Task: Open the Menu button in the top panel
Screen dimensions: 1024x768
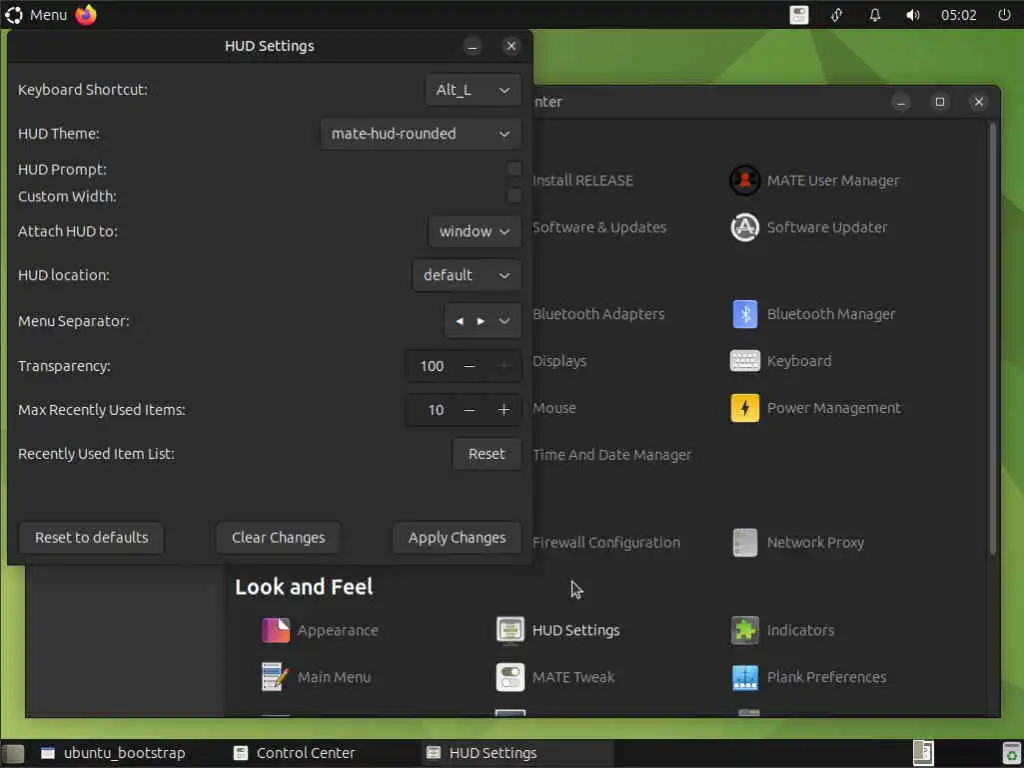Action: pyautogui.click(x=37, y=14)
